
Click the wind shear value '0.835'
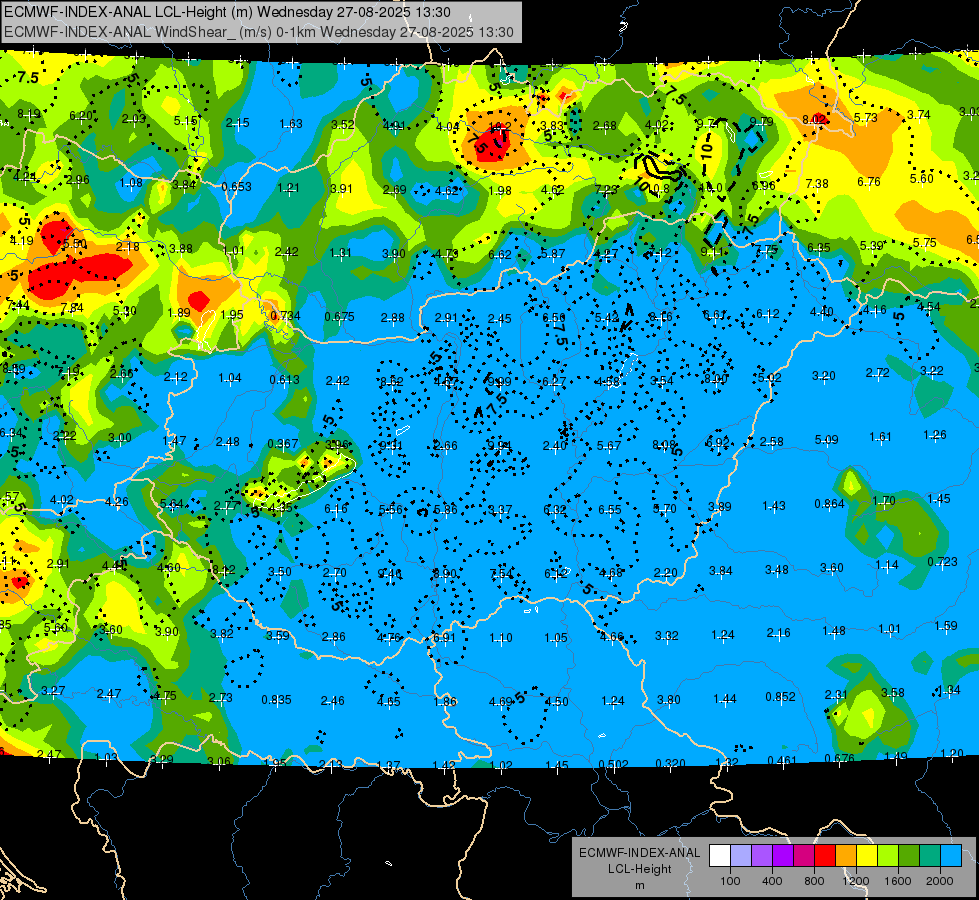click(277, 700)
